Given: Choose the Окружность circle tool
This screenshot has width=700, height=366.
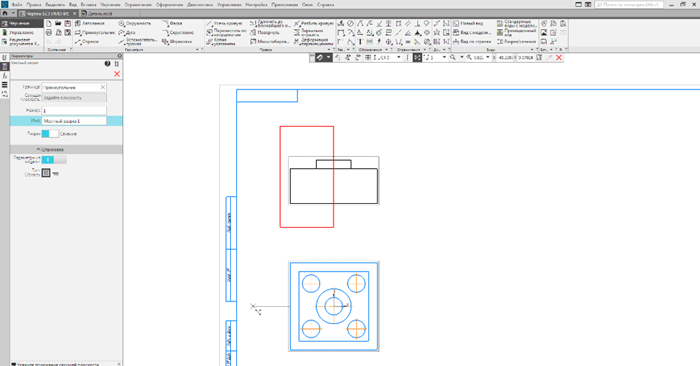Looking at the screenshot, I should 135,23.
